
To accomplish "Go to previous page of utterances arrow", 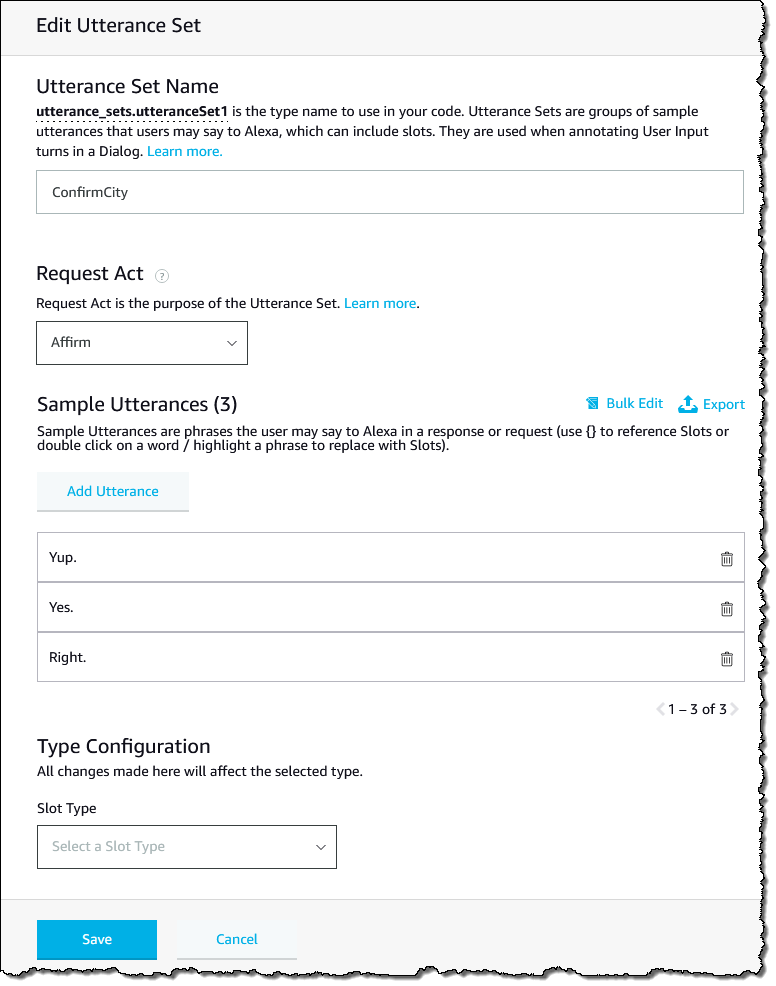I will click(660, 710).
